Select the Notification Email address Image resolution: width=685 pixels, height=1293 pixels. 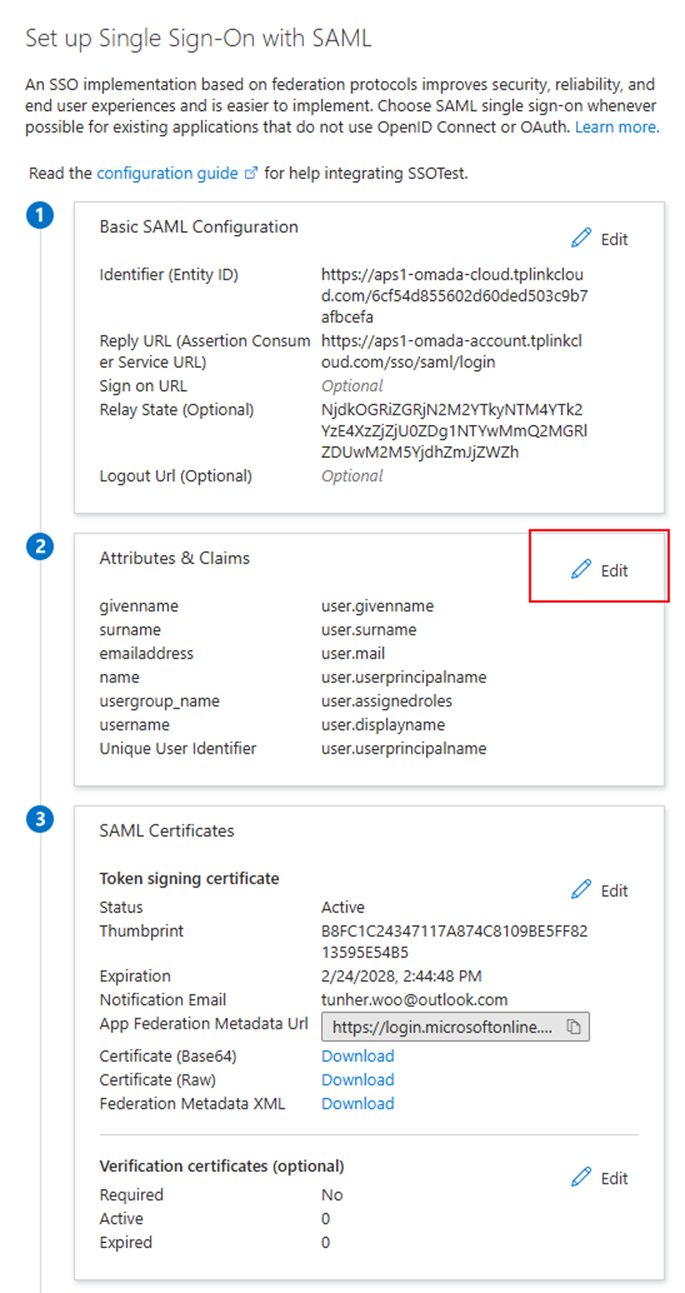414,1000
